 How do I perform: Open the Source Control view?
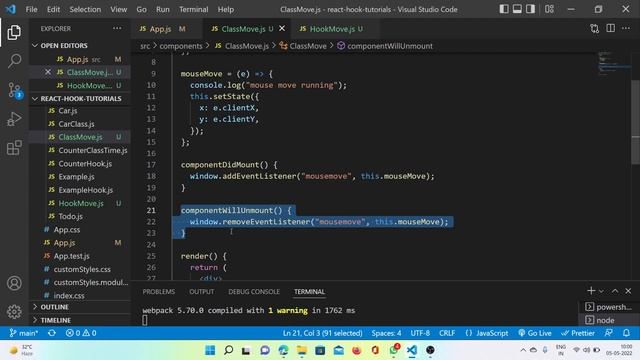[14, 90]
